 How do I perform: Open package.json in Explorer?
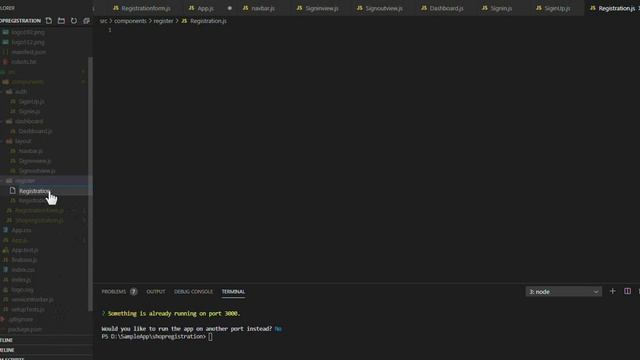24,329
